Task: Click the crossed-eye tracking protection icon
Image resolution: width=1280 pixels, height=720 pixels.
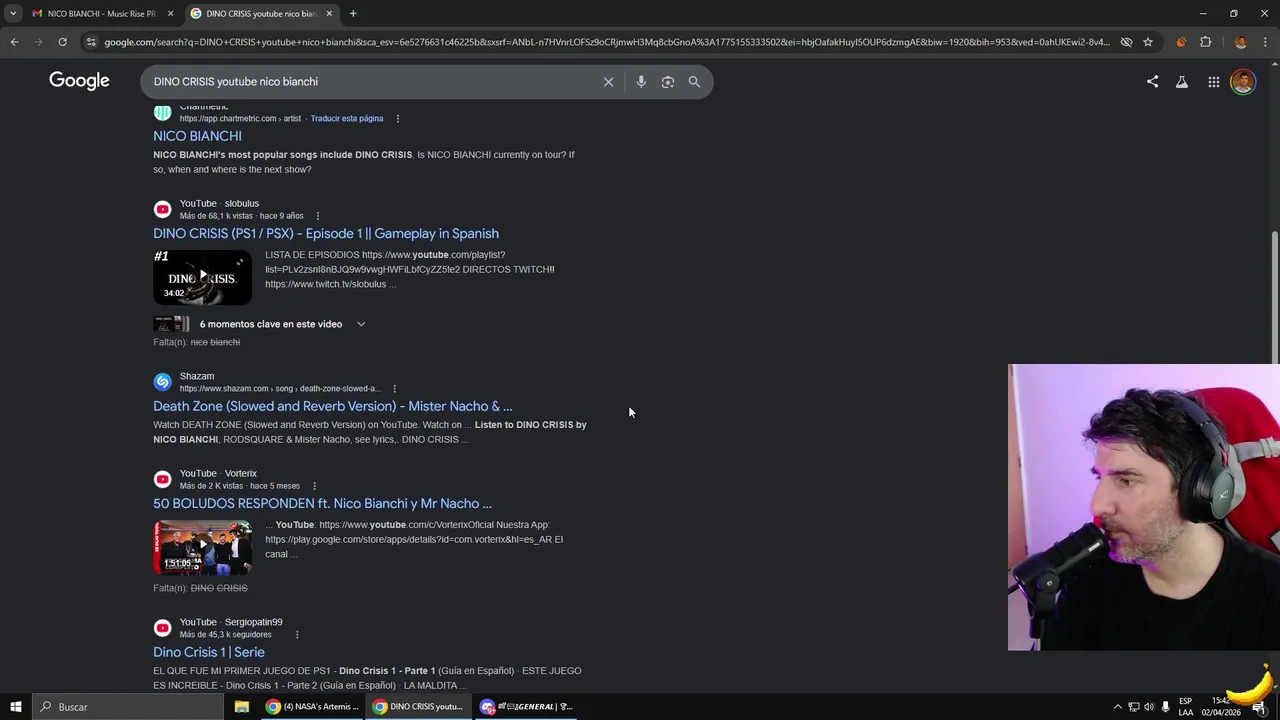Action: 1126,42
